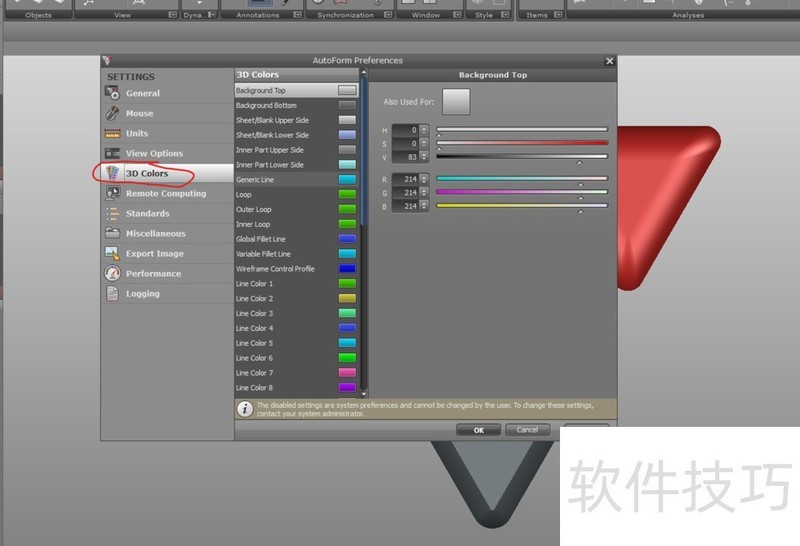Viewport: 800px width, 546px height.
Task: Adjust the B value stepper arrows
Action: pyautogui.click(x=424, y=206)
